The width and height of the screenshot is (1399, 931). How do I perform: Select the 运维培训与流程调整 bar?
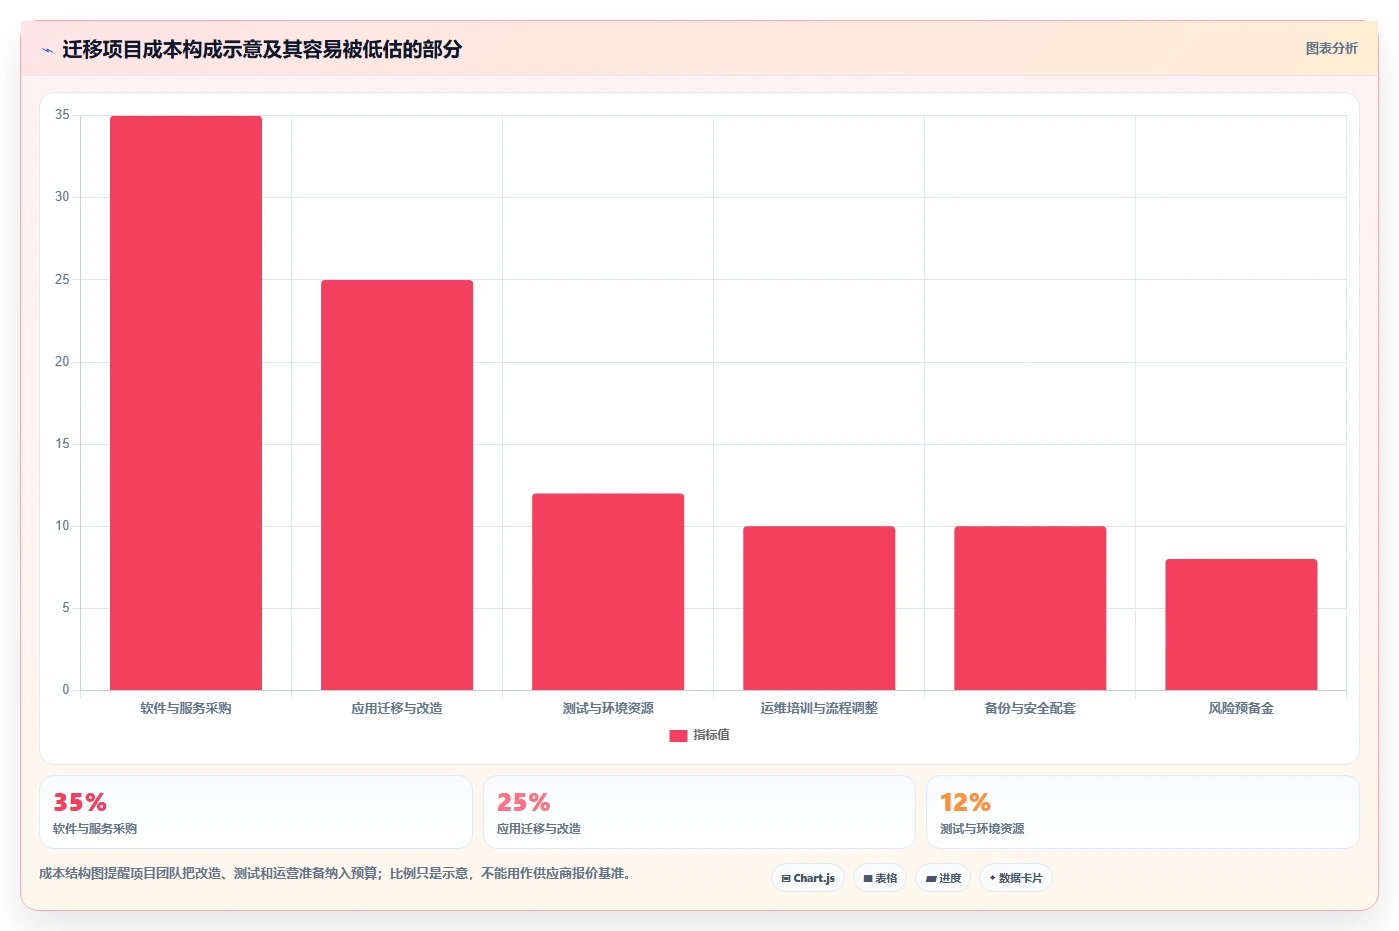(x=819, y=608)
